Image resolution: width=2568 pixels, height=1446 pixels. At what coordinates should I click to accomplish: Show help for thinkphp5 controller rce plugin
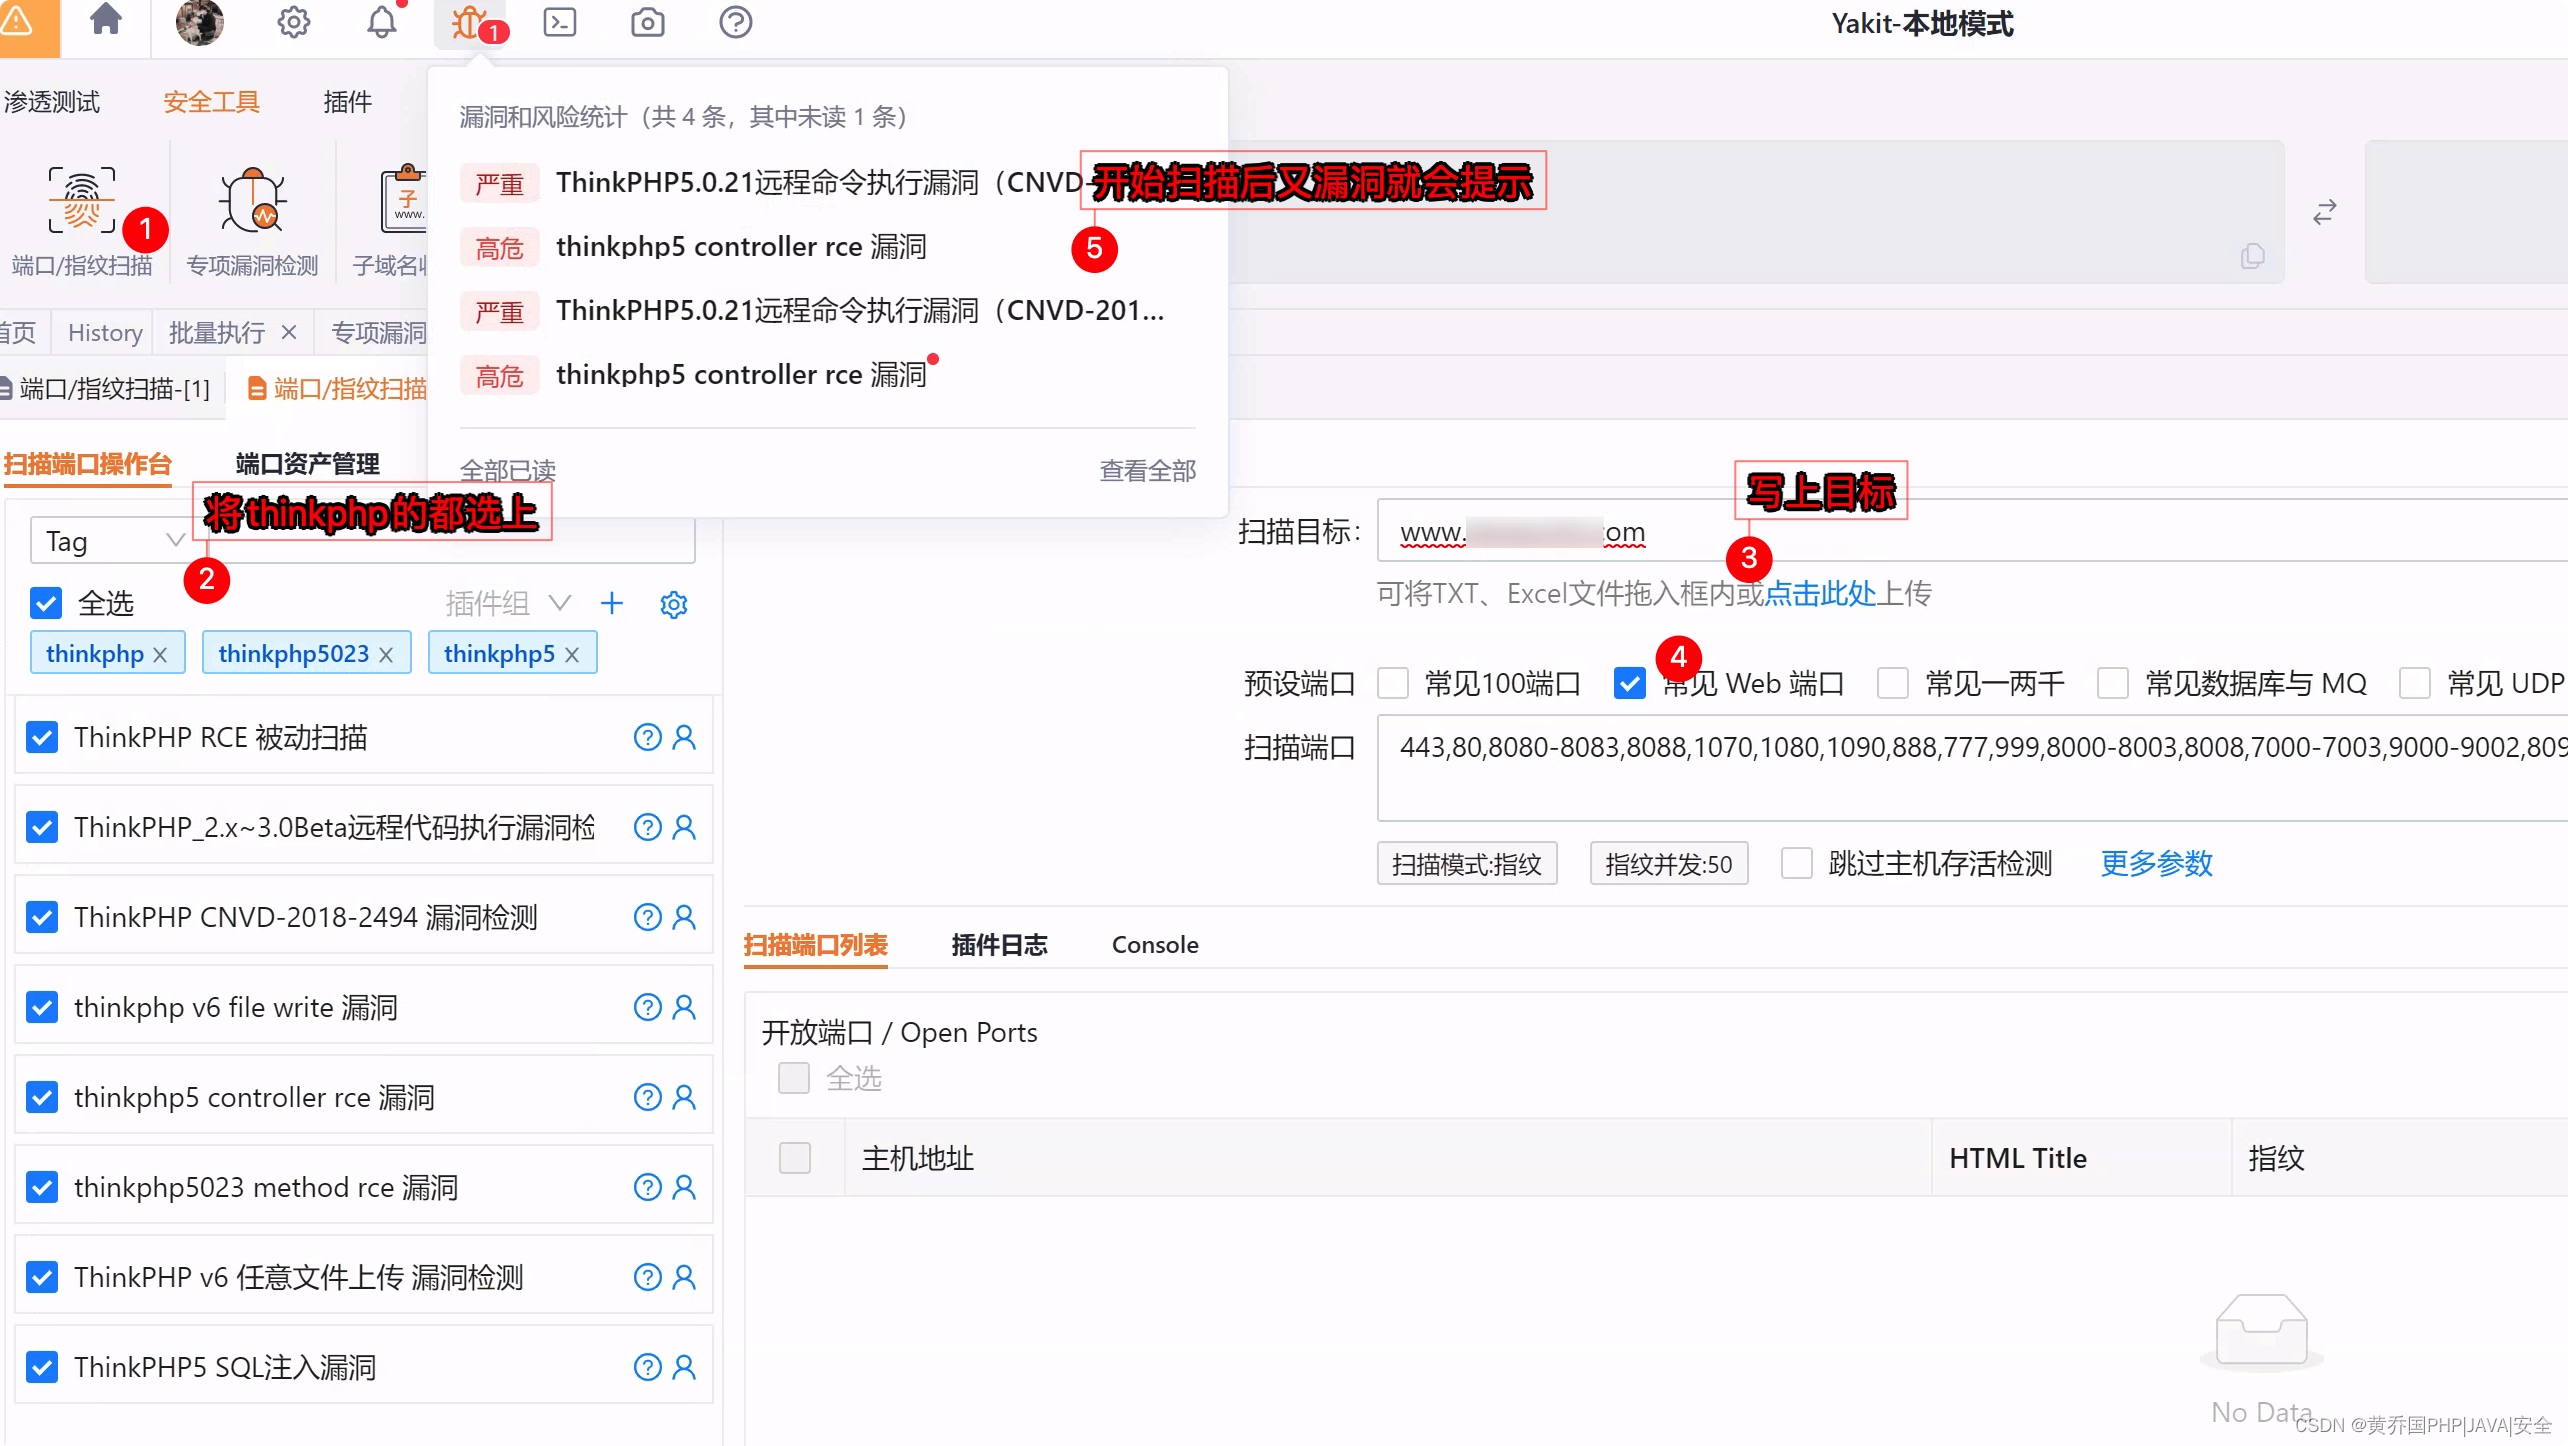click(647, 1097)
